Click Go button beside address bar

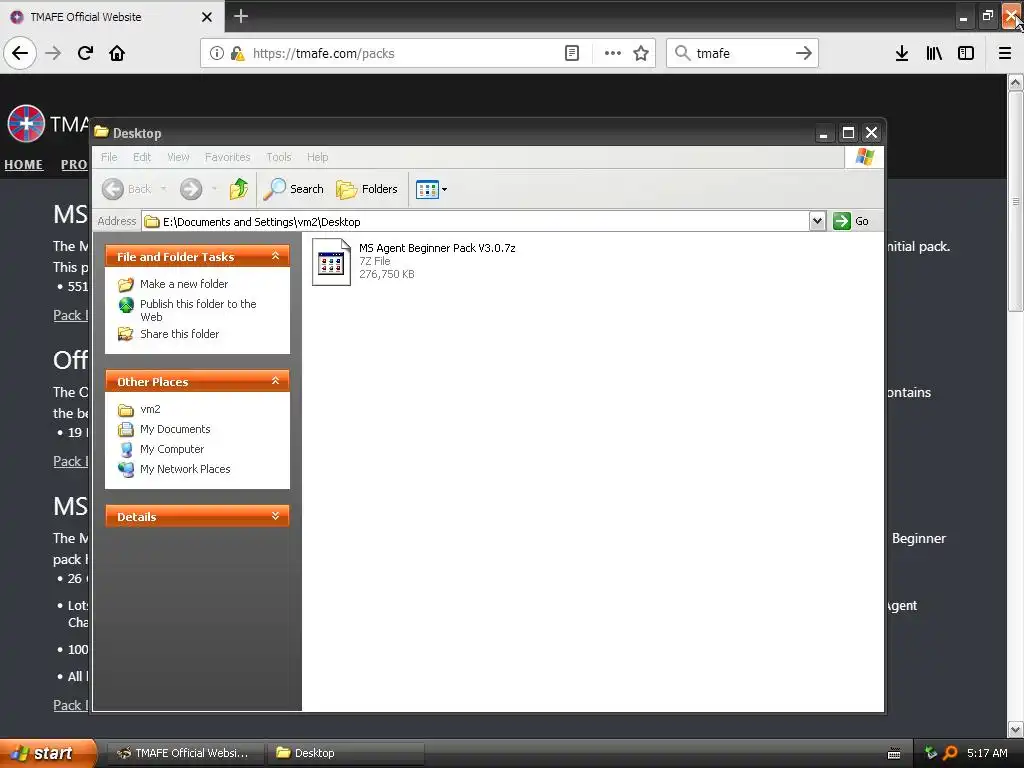coord(851,221)
